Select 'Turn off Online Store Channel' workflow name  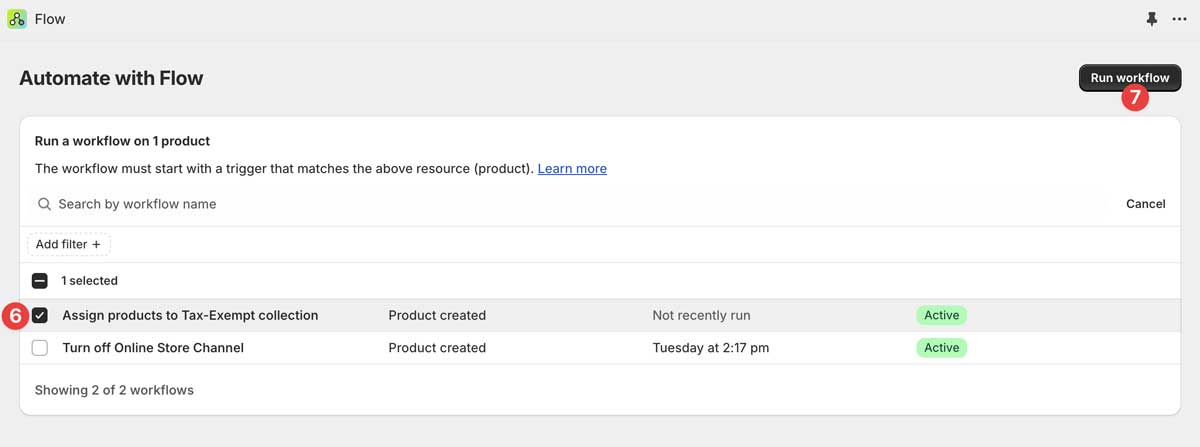click(153, 348)
